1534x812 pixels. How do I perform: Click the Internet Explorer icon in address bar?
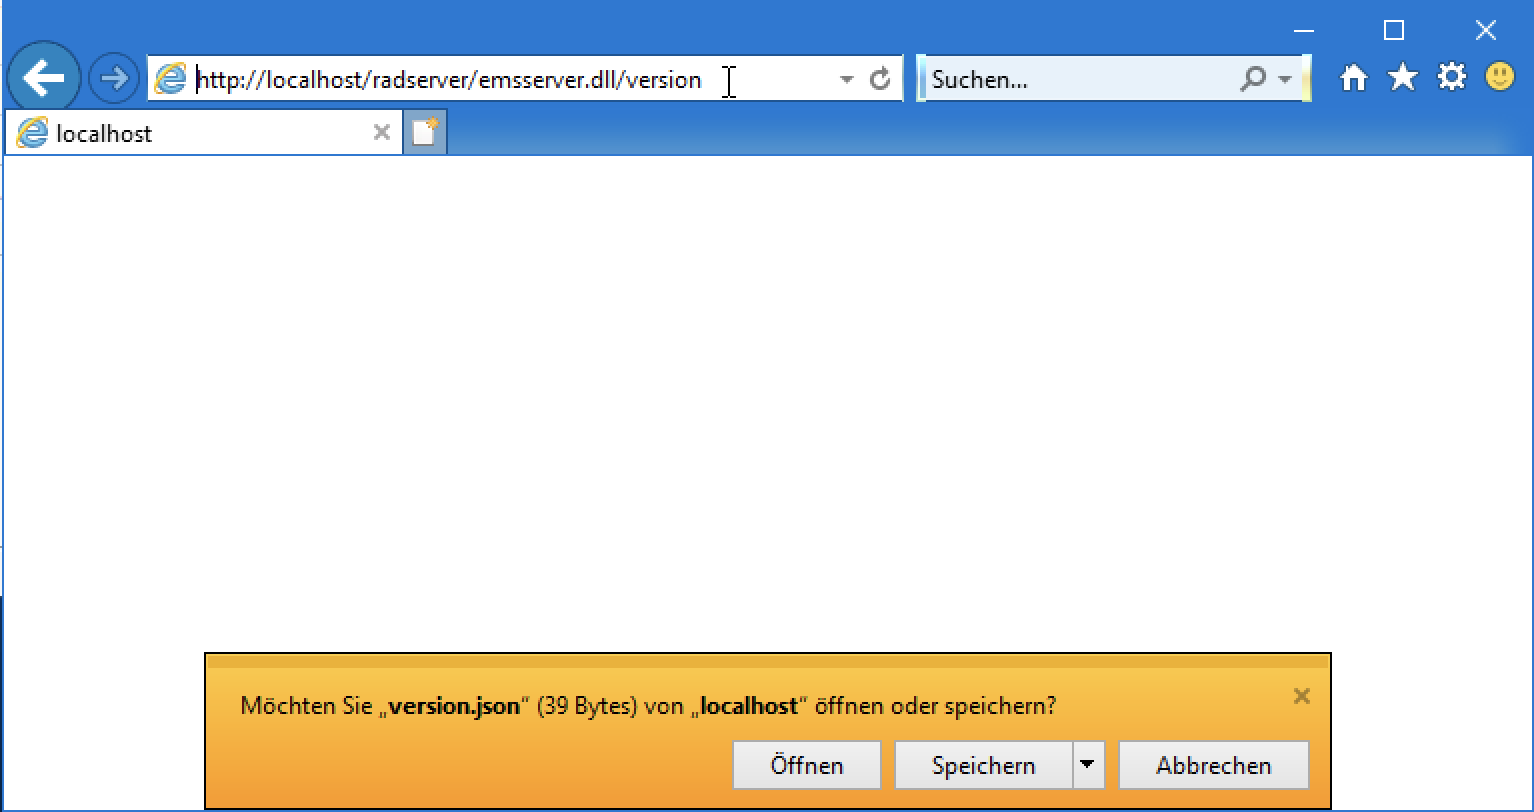[171, 79]
